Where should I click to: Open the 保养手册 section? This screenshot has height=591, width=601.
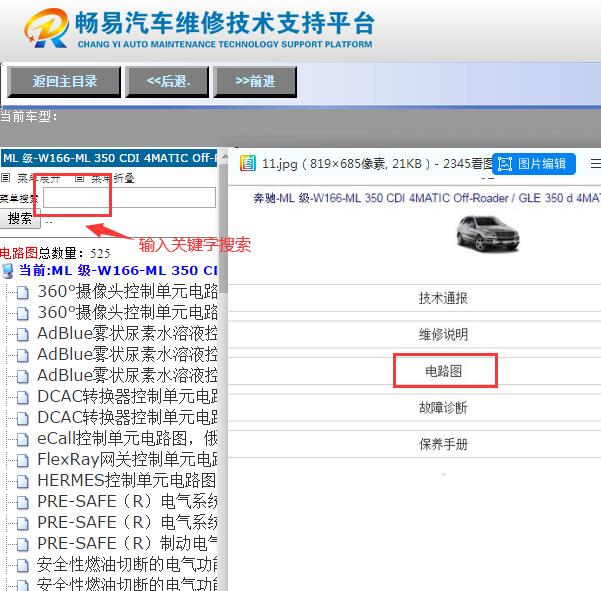pyautogui.click(x=443, y=444)
